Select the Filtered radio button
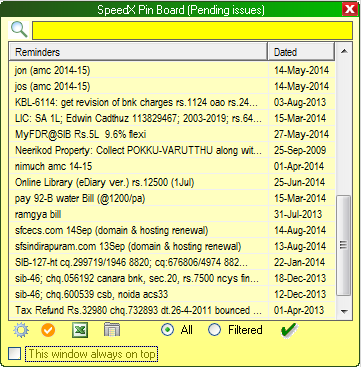The height and width of the screenshot is (367, 361). click(214, 330)
